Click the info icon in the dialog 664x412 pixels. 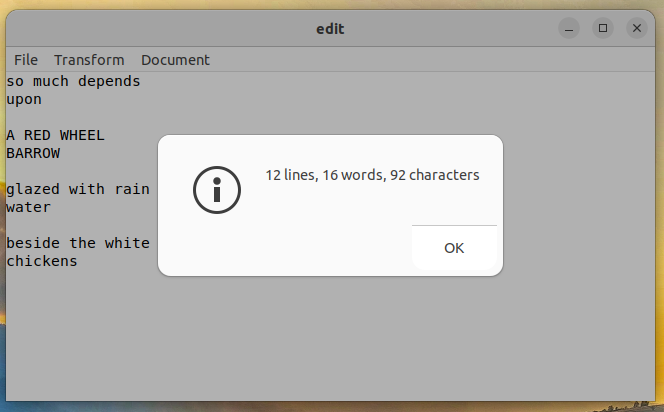(217, 190)
